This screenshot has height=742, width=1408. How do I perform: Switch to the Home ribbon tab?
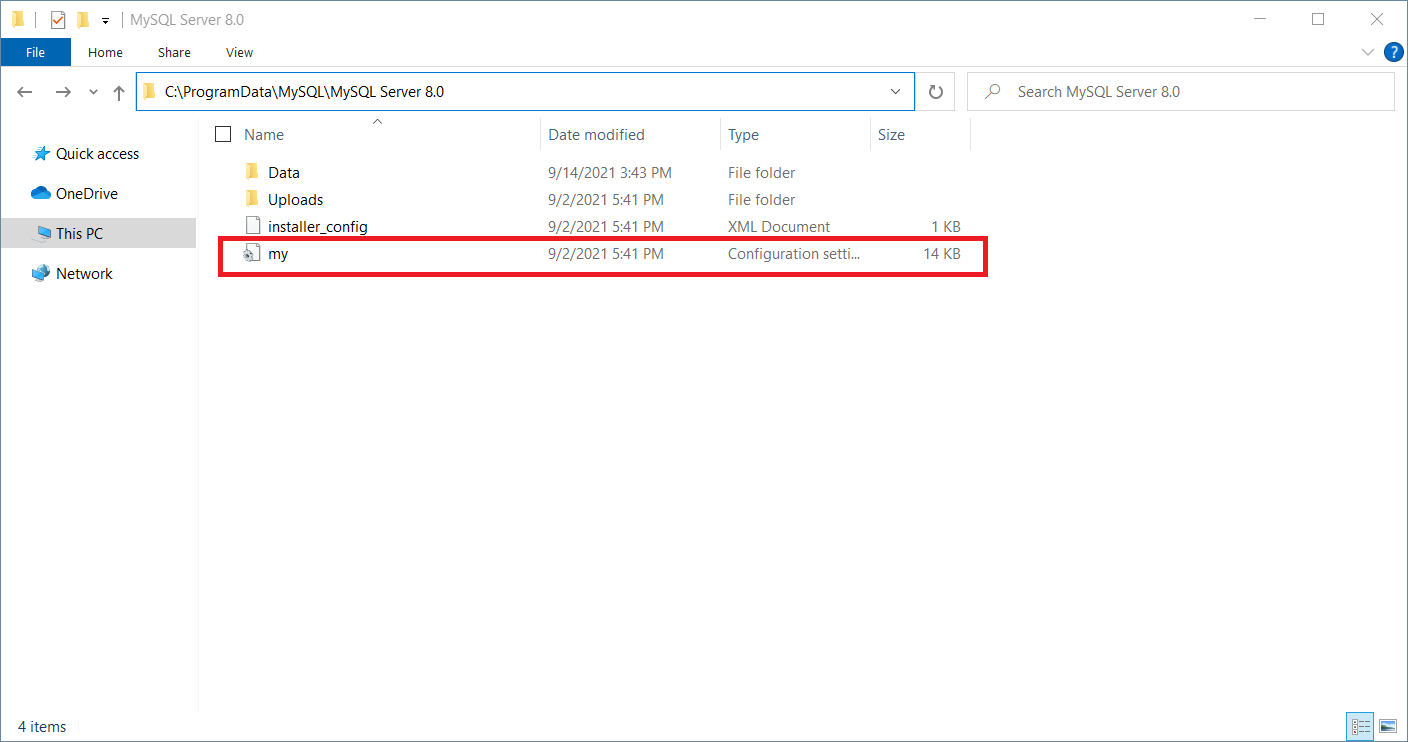pyautogui.click(x=105, y=52)
